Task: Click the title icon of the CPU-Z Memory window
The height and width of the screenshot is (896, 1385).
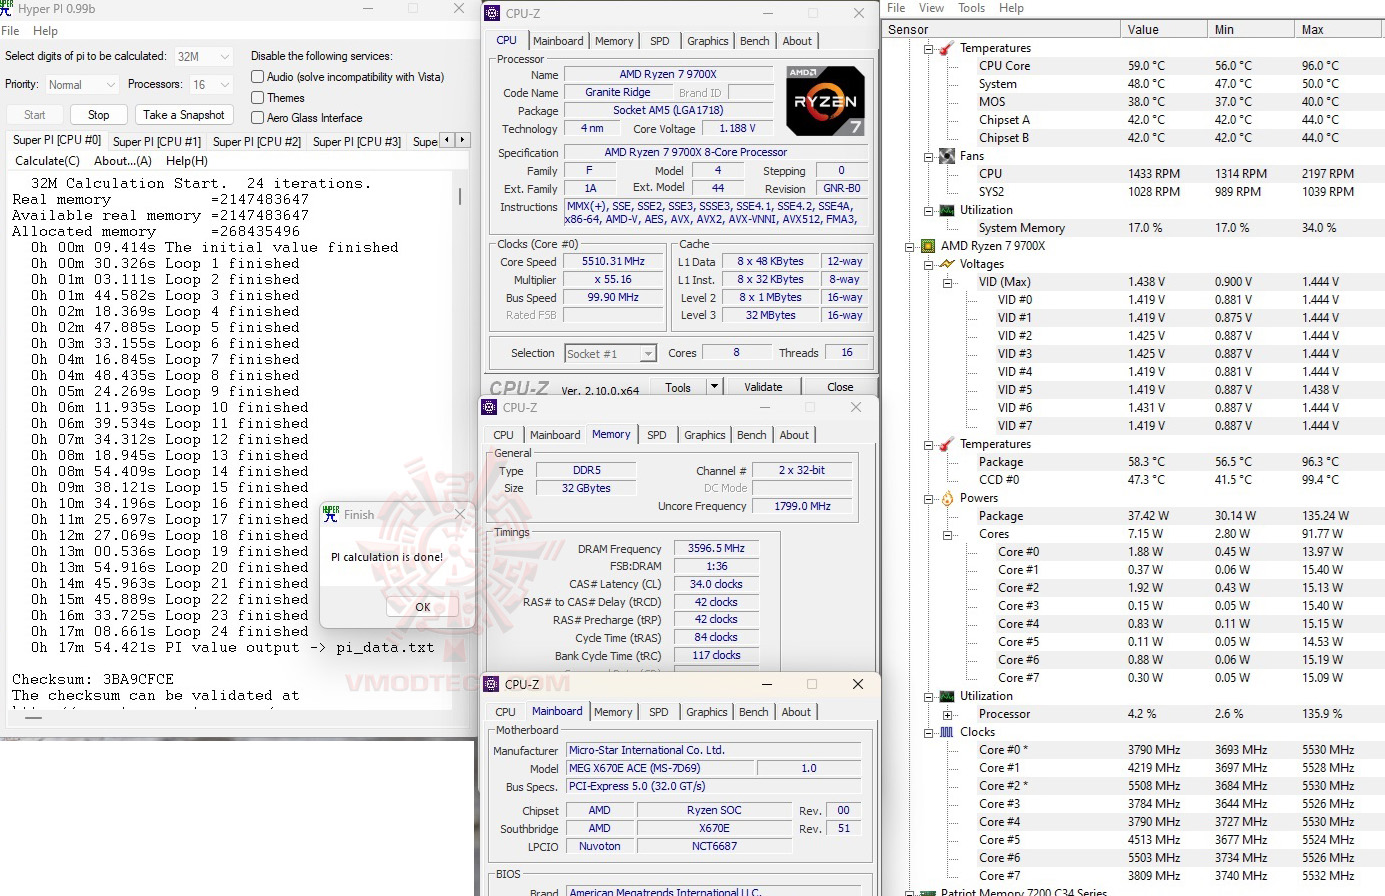Action: [489, 407]
